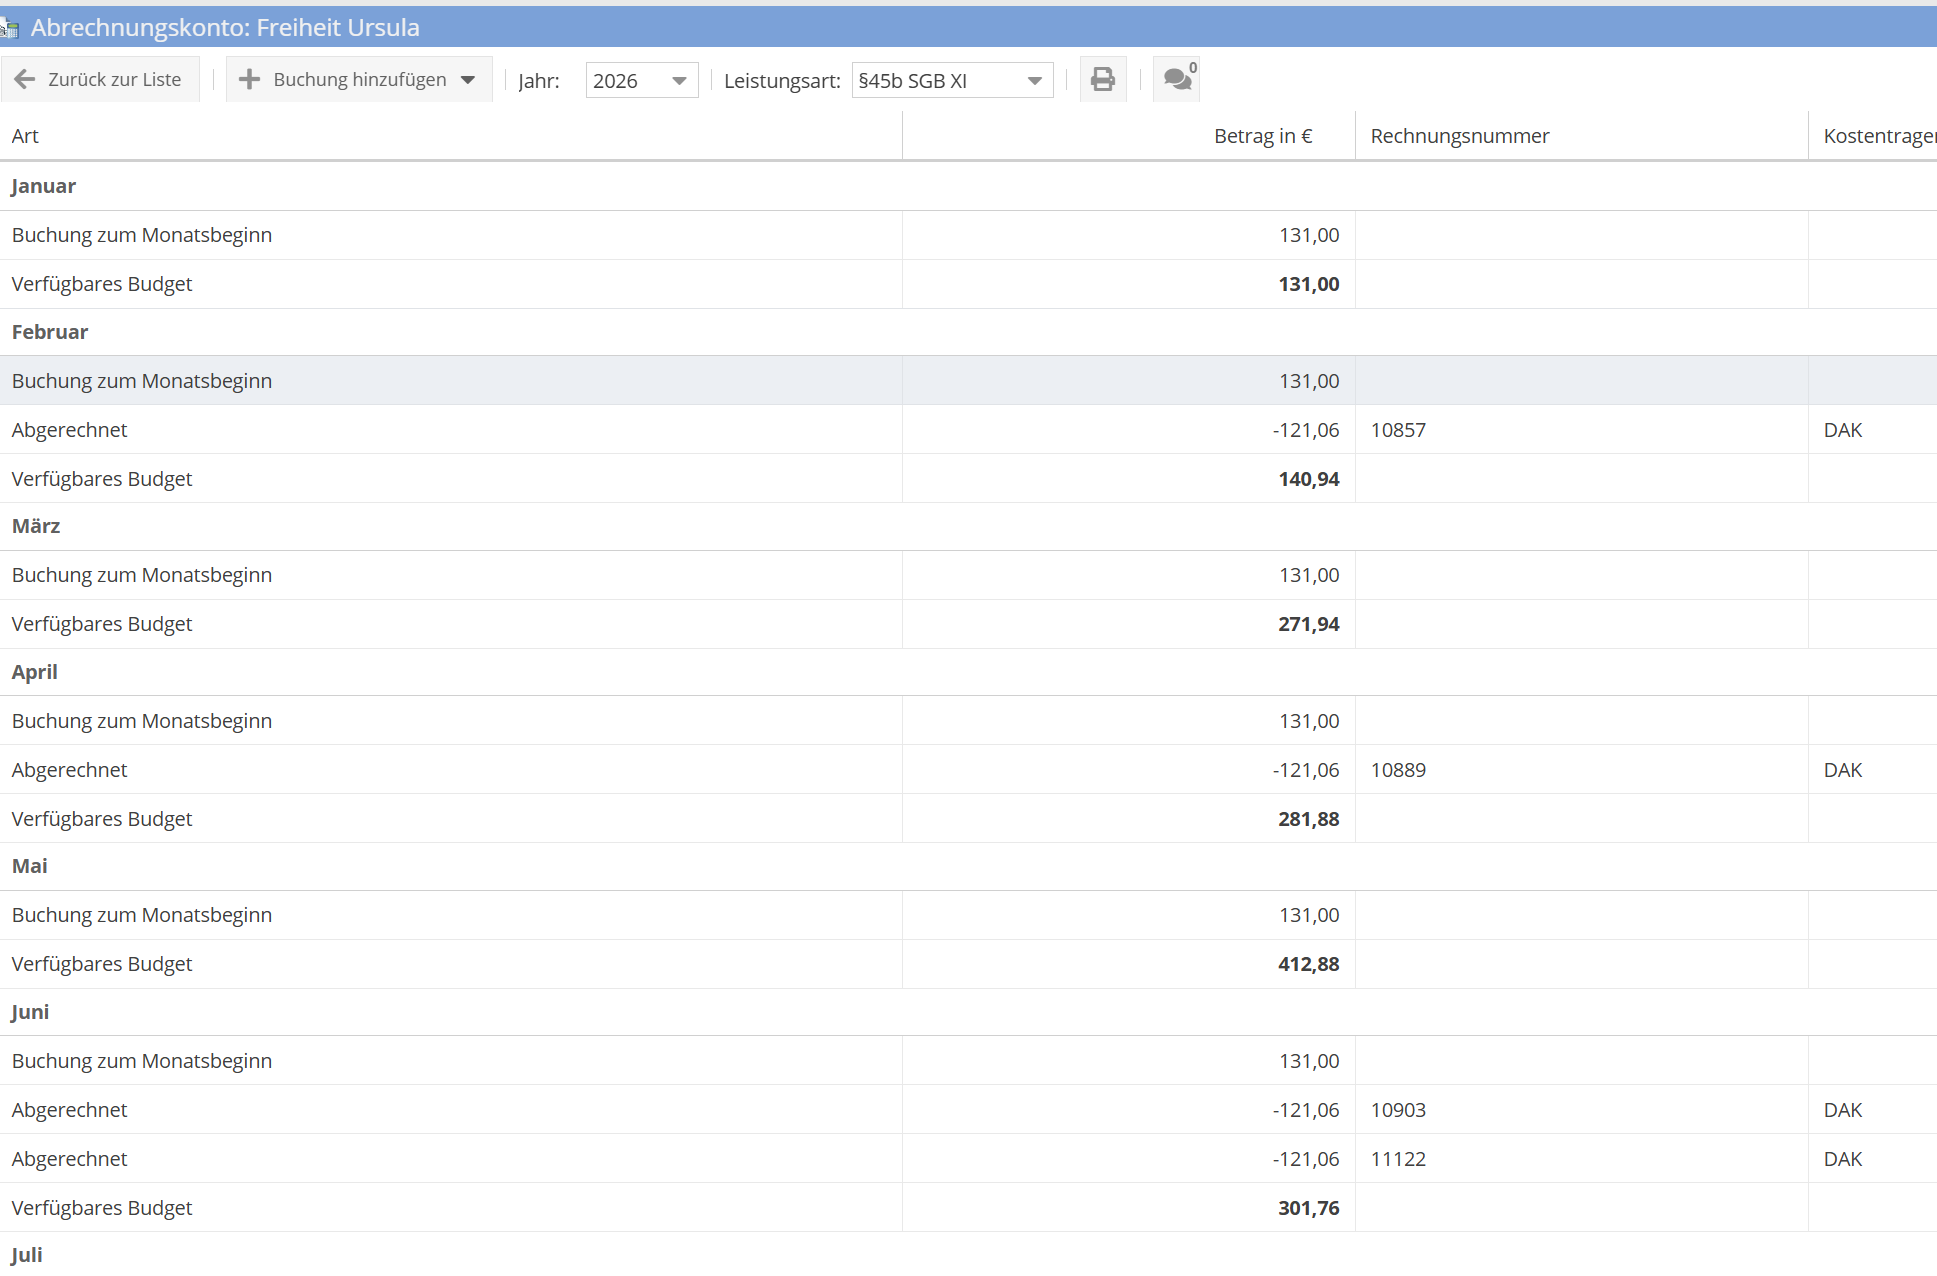Select the Januar group row
Screen dimensions: 1937x1276
[968, 186]
